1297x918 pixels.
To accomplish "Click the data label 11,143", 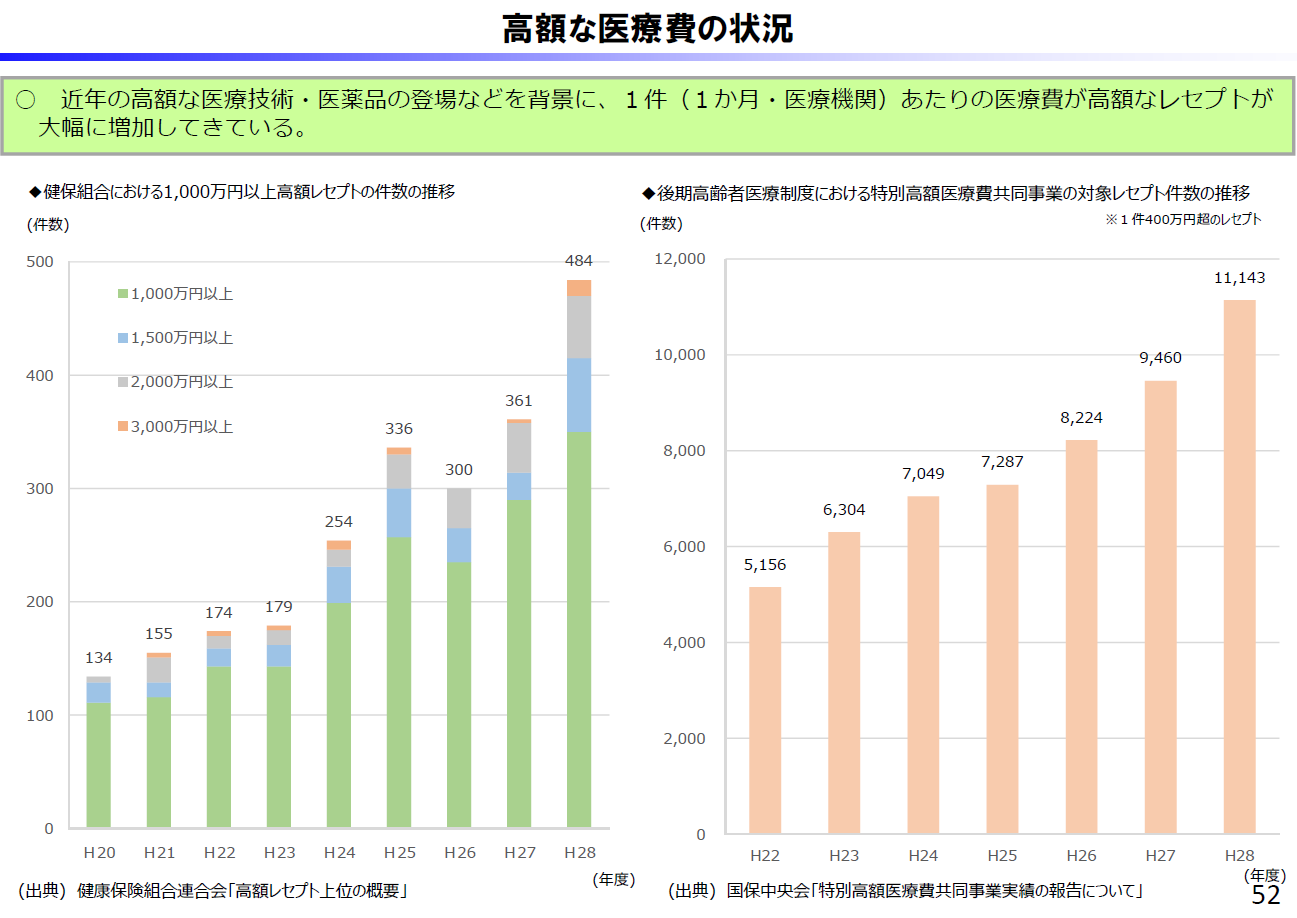I will click(x=1239, y=279).
